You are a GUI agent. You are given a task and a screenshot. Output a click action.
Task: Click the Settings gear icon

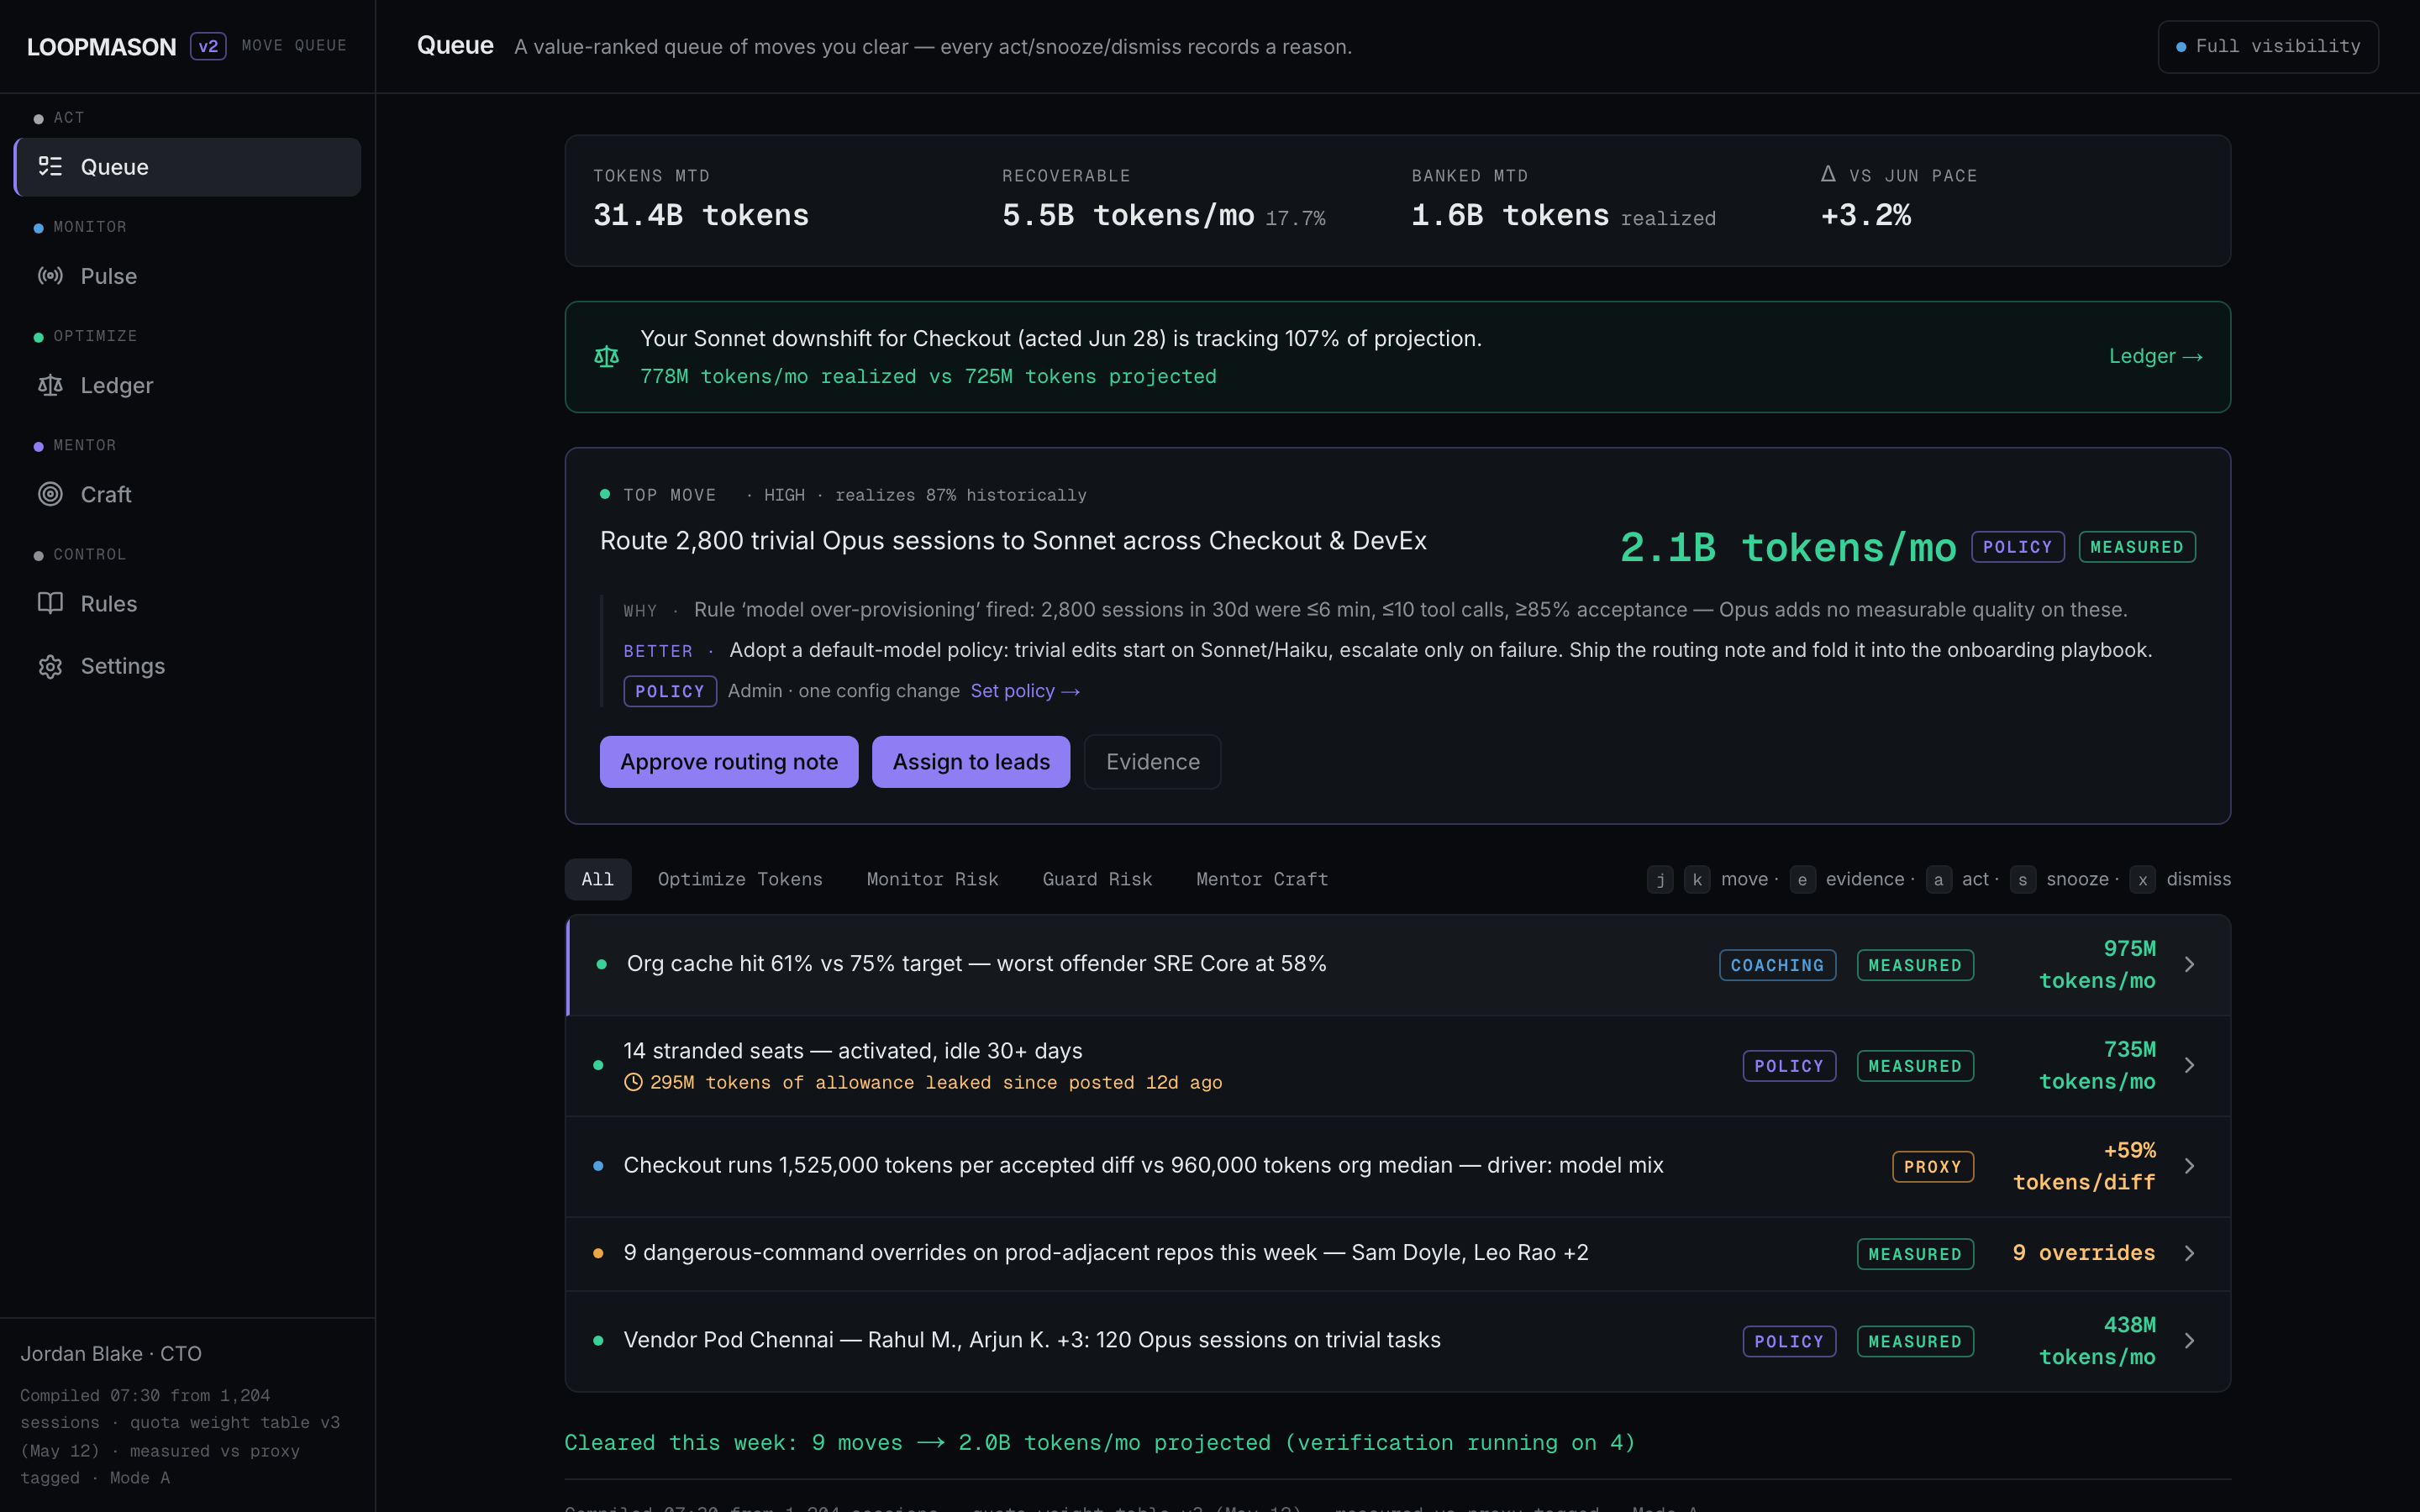click(50, 666)
